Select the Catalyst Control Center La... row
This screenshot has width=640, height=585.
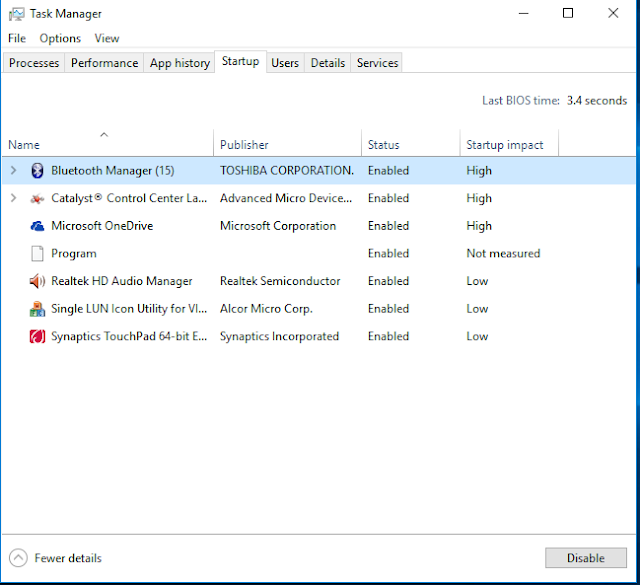(x=319, y=198)
